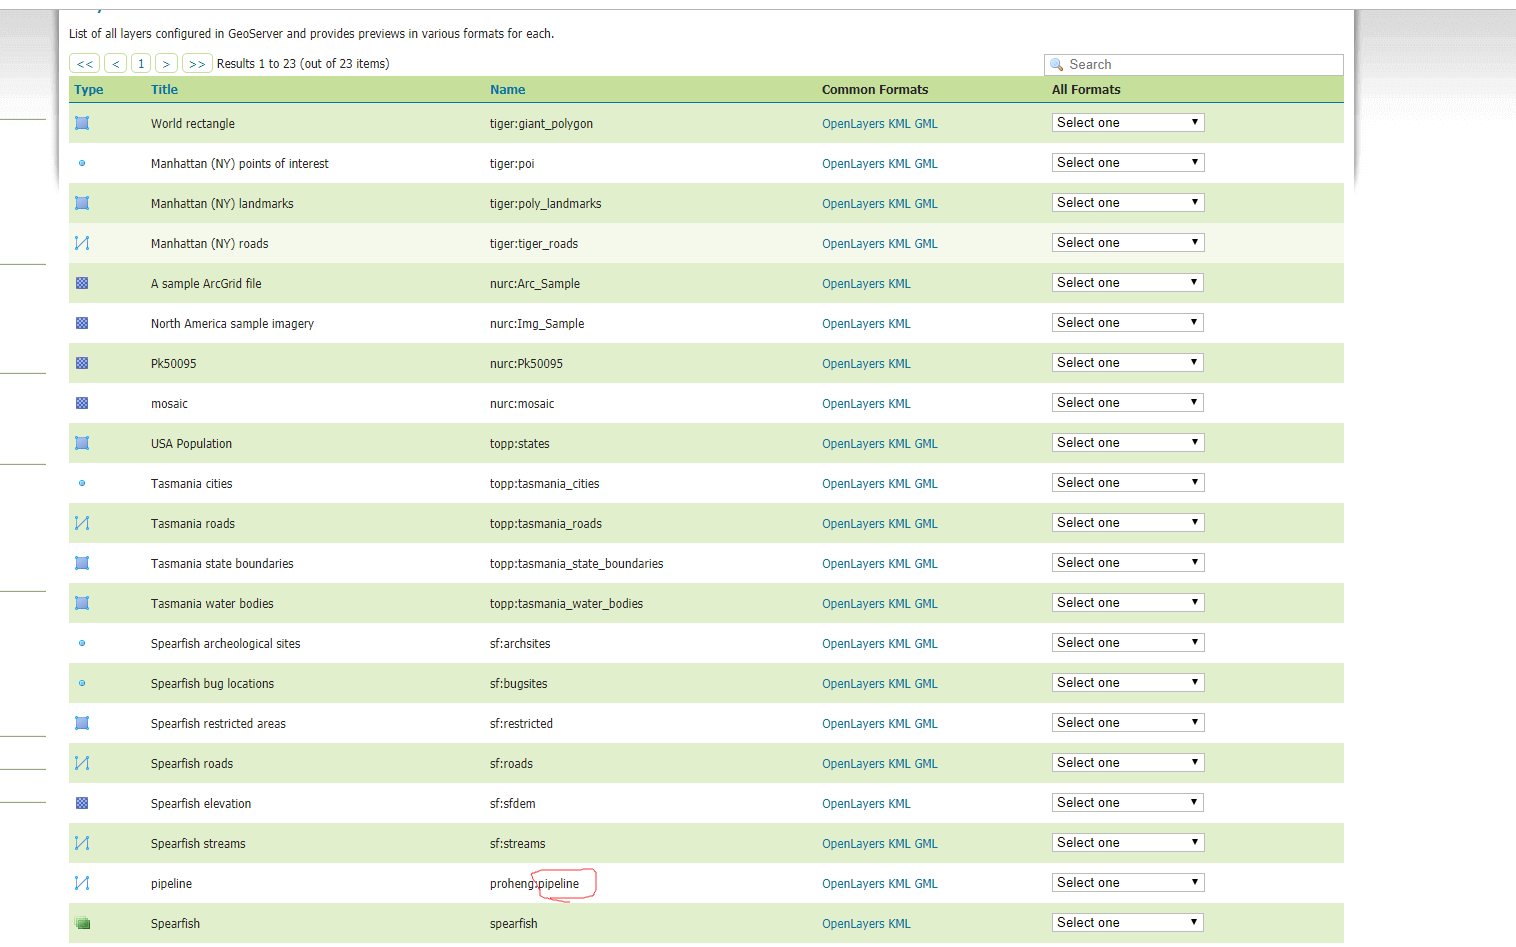The height and width of the screenshot is (947, 1516).
Task: Expand All Formats dropdown for Tasmania cities
Action: (x=1127, y=483)
